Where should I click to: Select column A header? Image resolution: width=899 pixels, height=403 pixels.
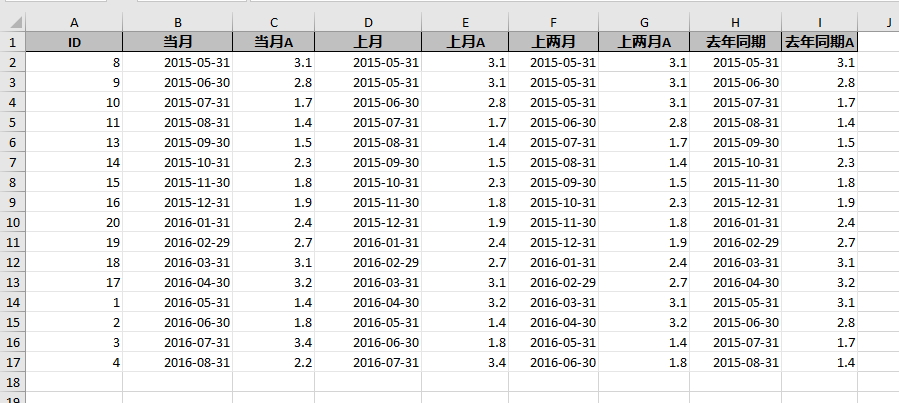pos(74,22)
